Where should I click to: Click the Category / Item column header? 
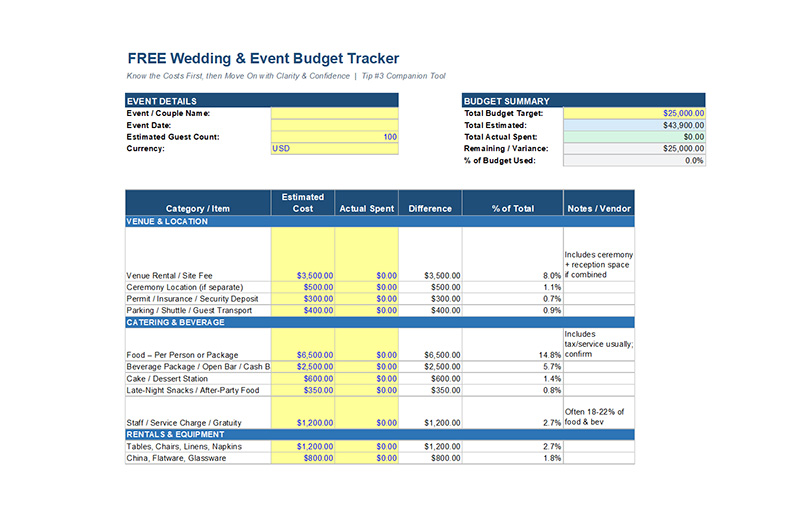(198, 203)
